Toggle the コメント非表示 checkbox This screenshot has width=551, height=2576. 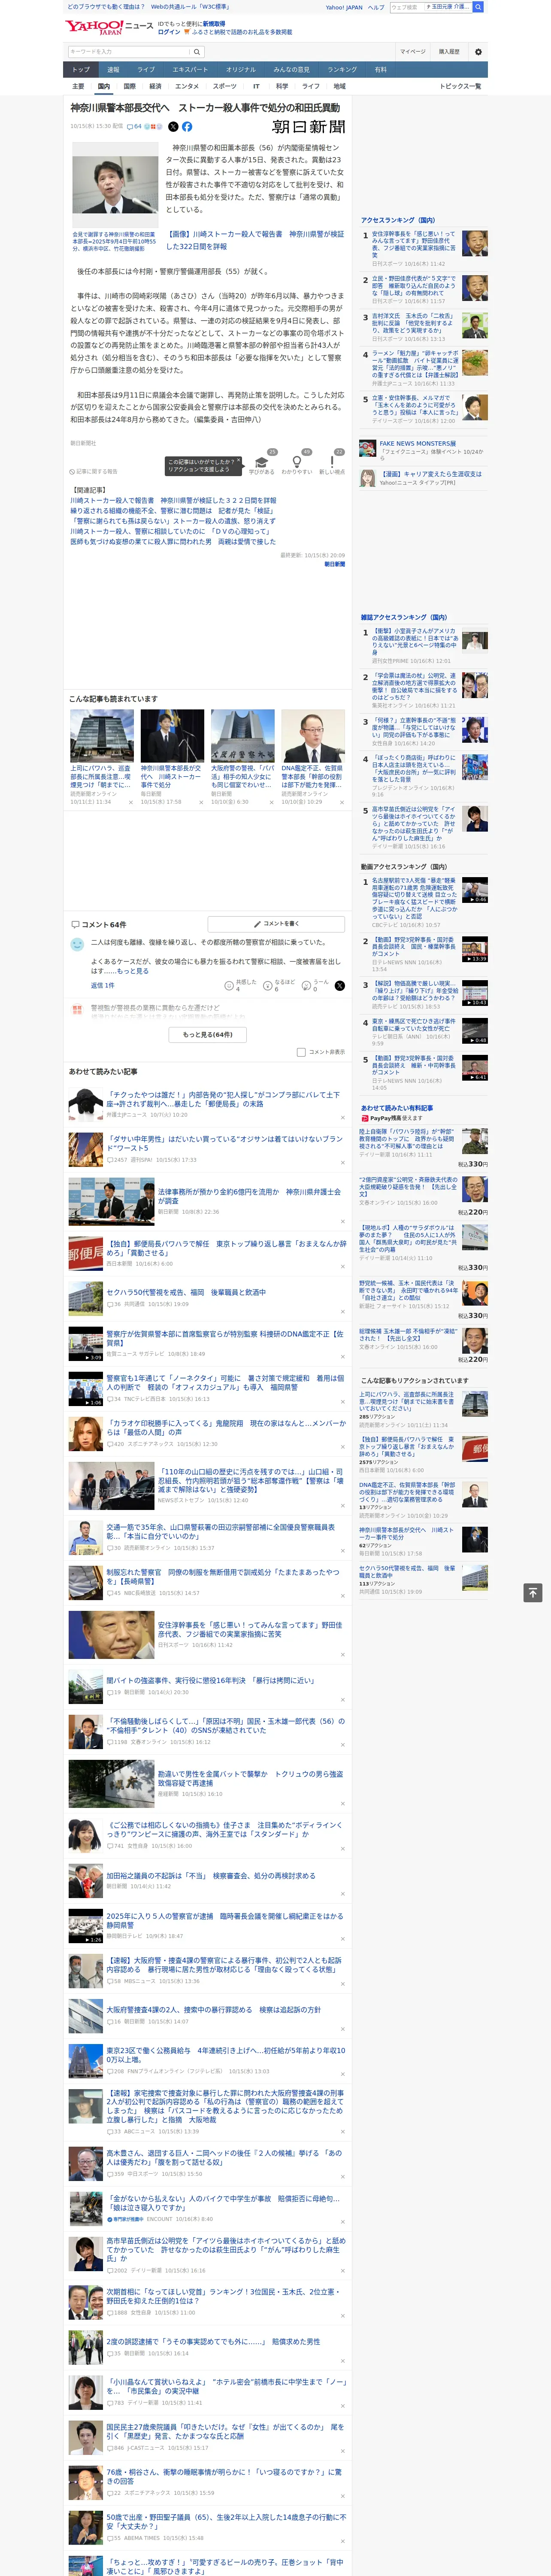pos(301,1052)
